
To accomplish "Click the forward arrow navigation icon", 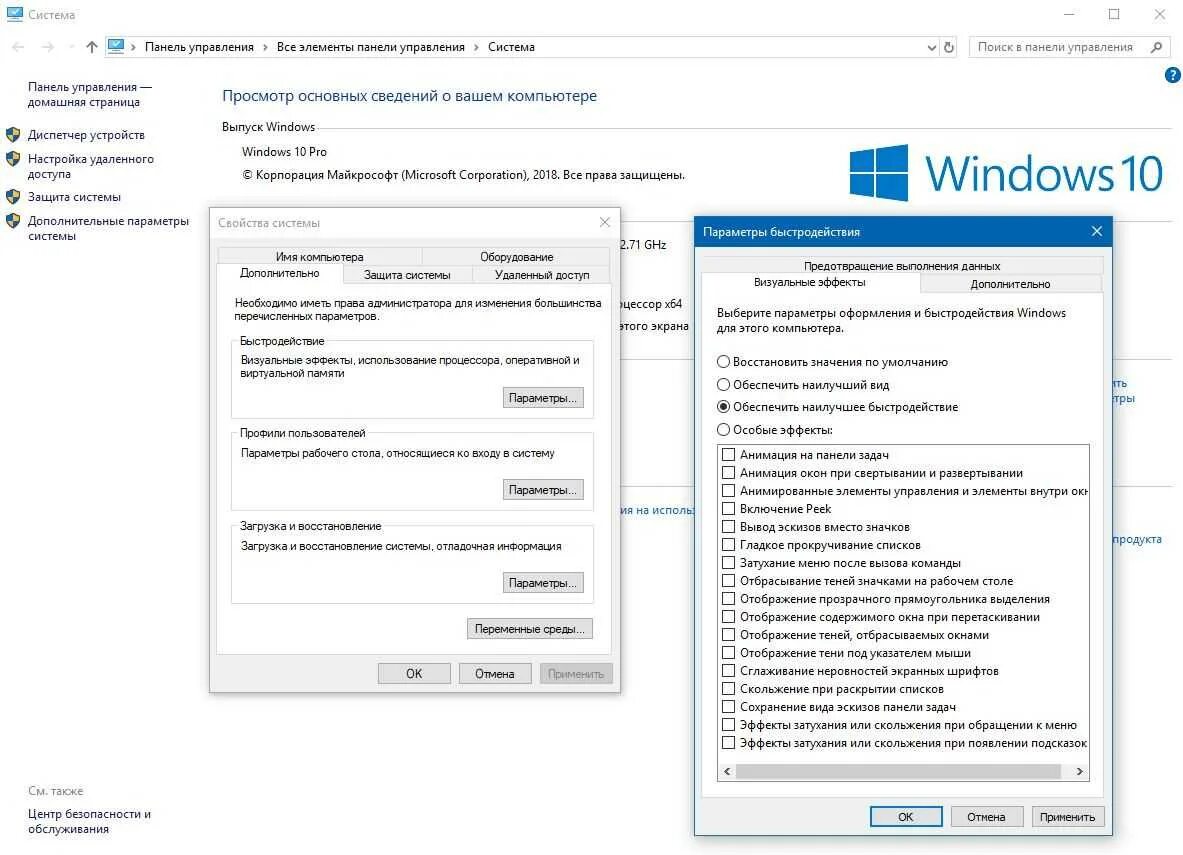I will pos(48,47).
